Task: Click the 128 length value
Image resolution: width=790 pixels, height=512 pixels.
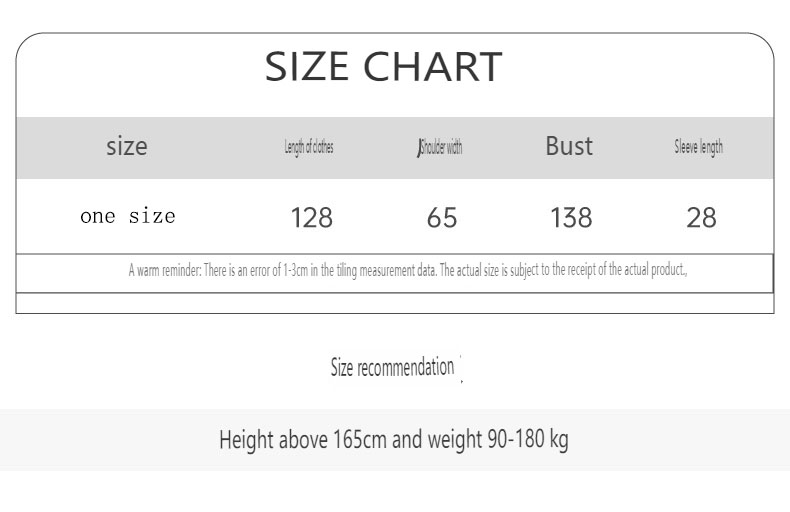Action: [x=312, y=218]
